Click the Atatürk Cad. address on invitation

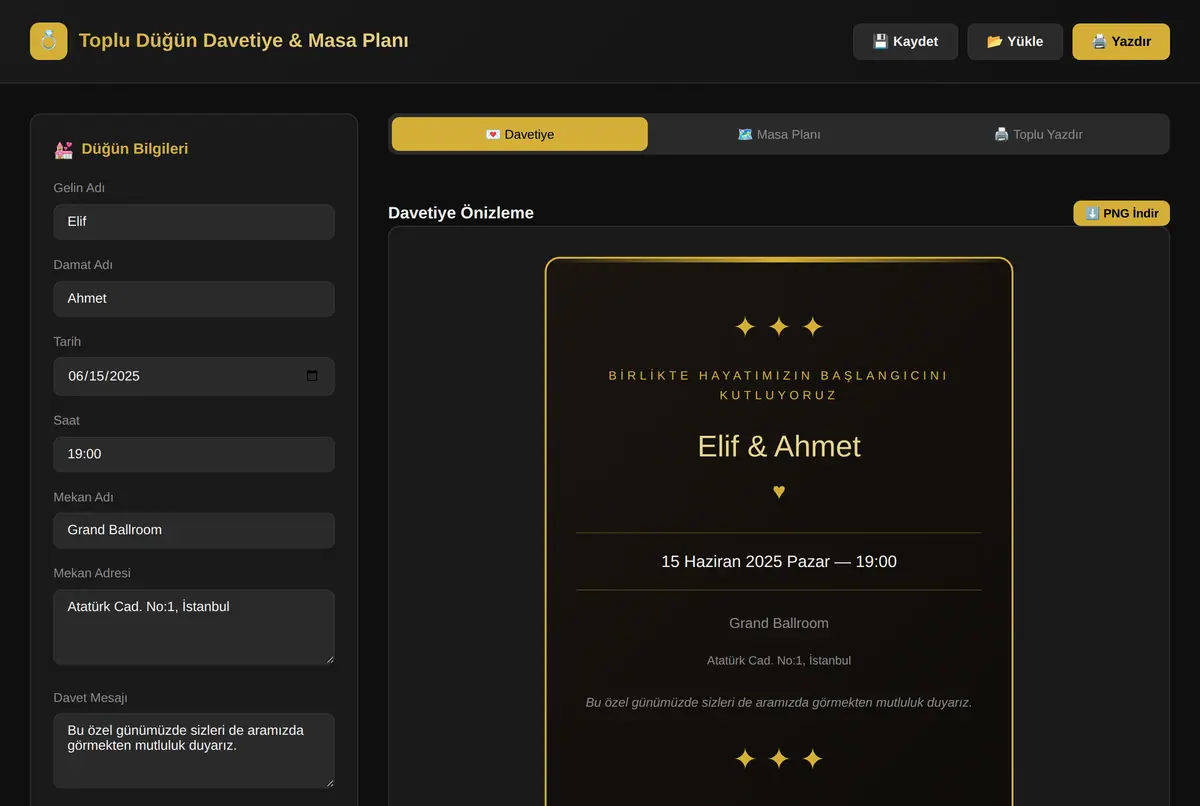tap(779, 661)
